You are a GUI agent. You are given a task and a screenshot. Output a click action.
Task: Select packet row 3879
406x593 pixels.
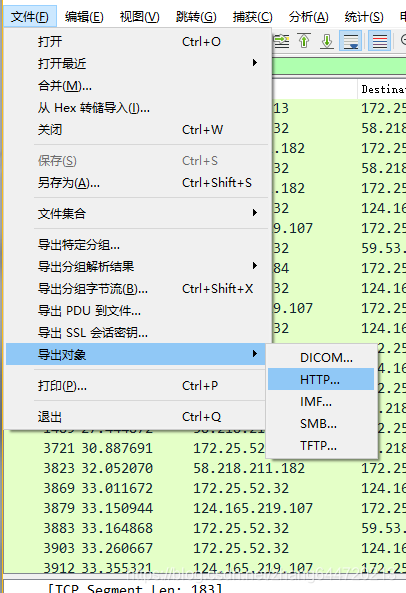tap(205, 508)
